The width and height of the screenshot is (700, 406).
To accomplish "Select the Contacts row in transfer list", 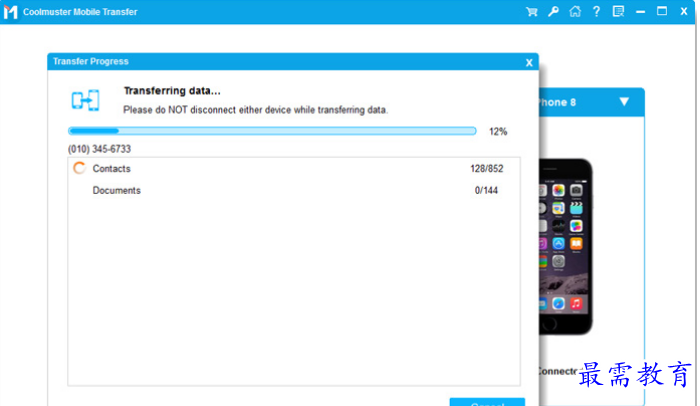I will (x=294, y=168).
